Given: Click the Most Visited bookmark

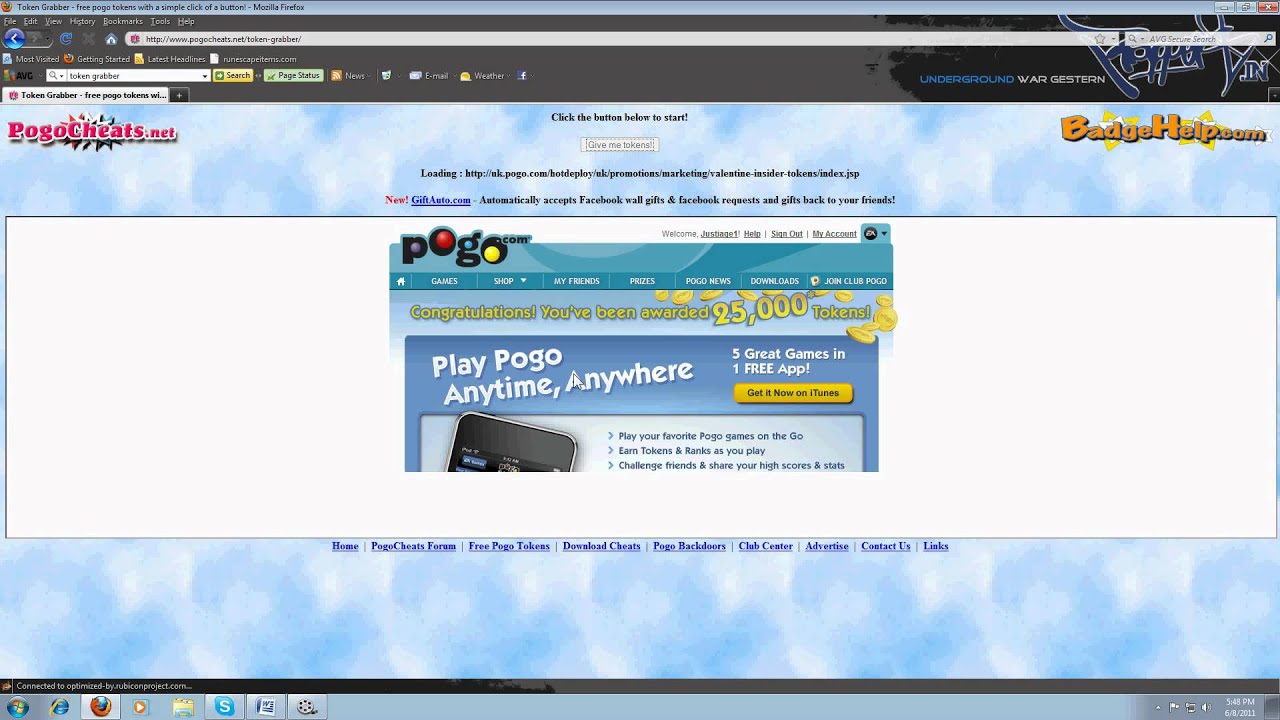Looking at the screenshot, I should [x=31, y=59].
